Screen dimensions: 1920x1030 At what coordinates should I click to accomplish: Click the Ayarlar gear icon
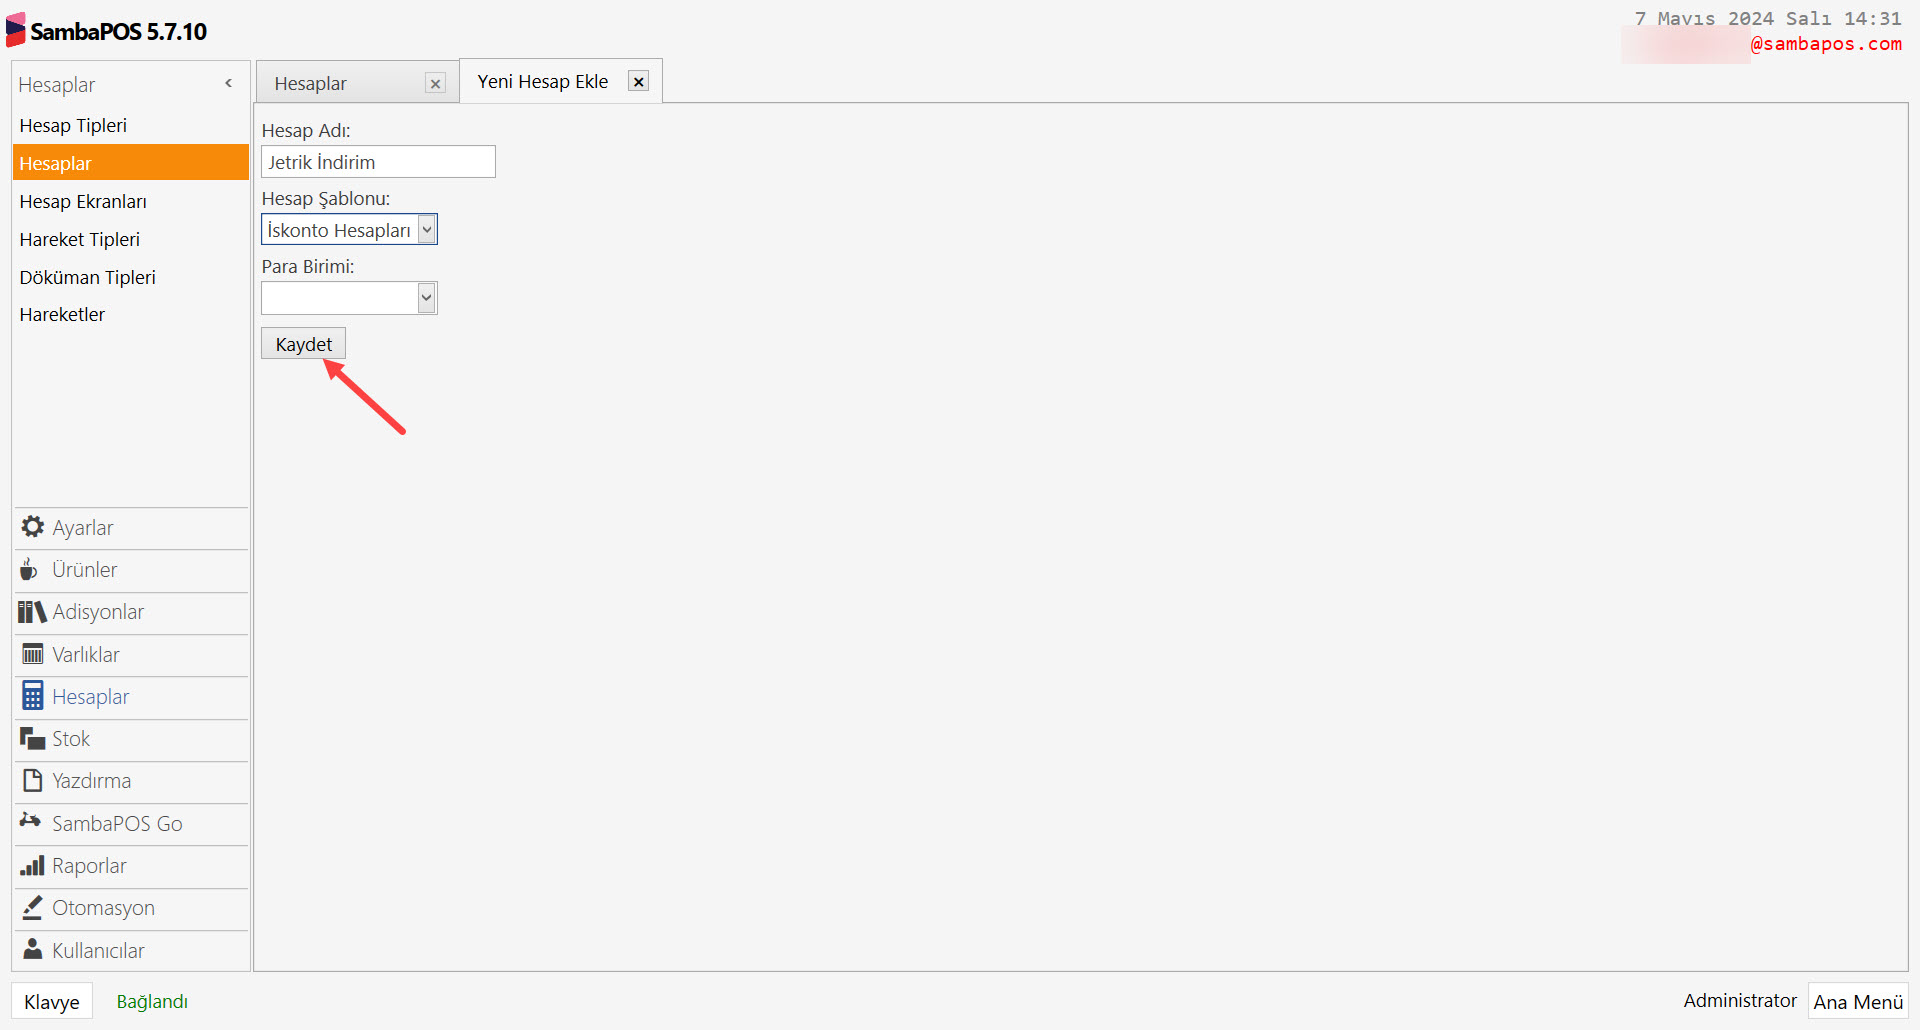32,527
